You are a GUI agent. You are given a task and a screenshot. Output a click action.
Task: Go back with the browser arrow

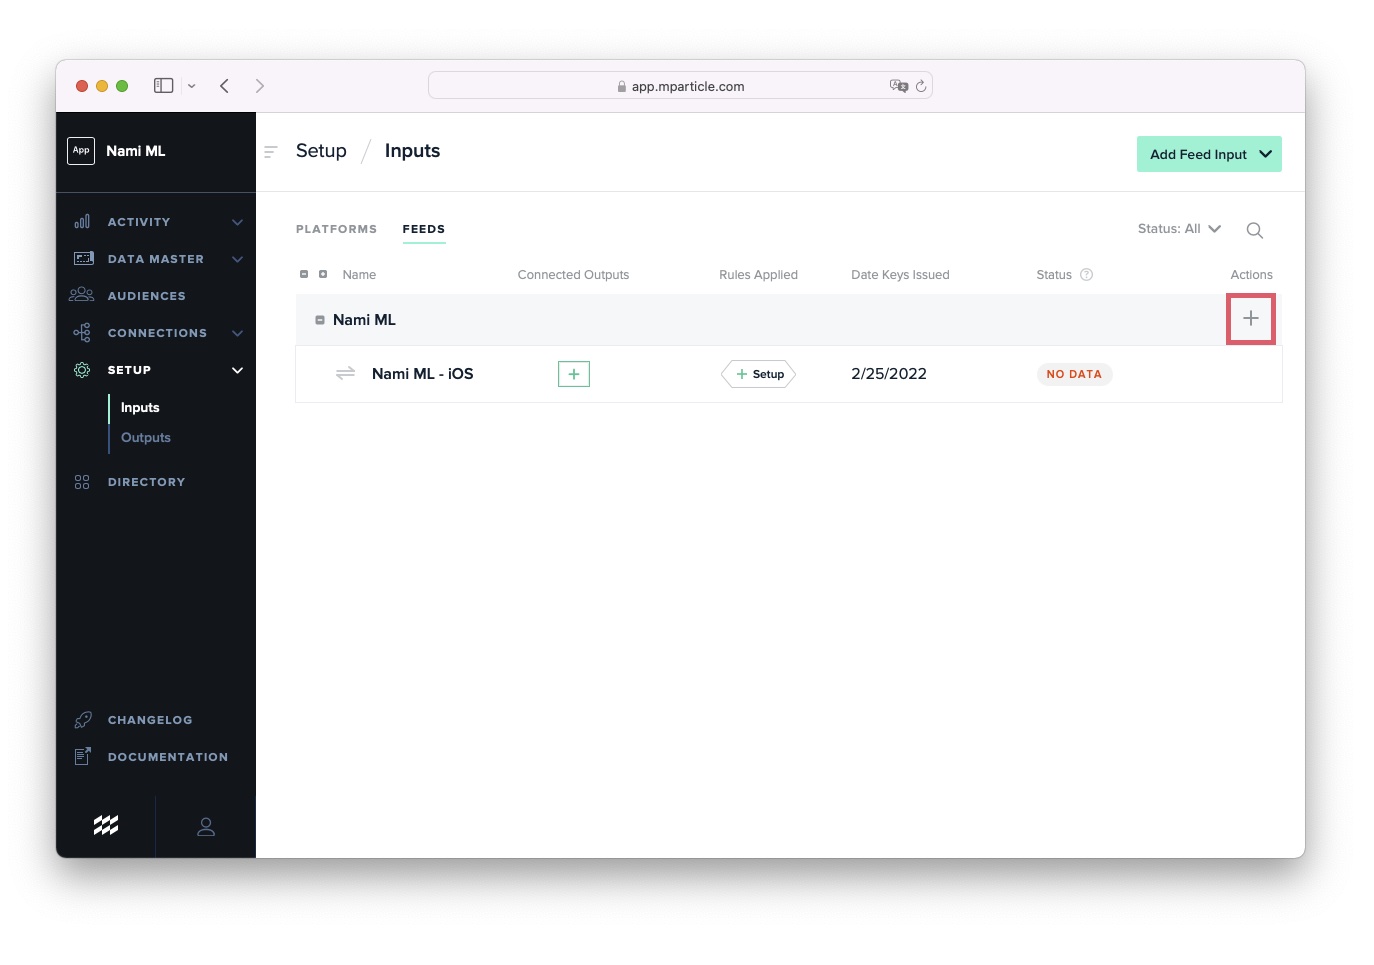coord(225,86)
